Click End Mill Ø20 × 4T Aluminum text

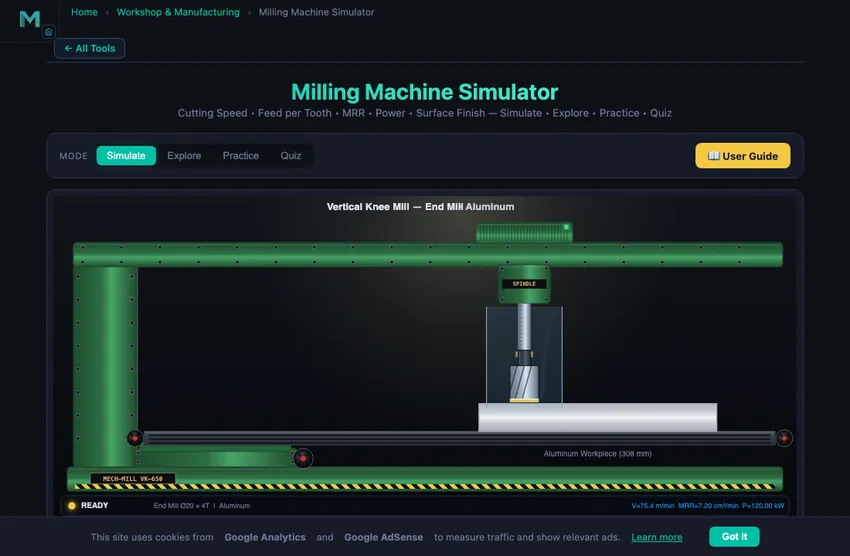pos(202,506)
